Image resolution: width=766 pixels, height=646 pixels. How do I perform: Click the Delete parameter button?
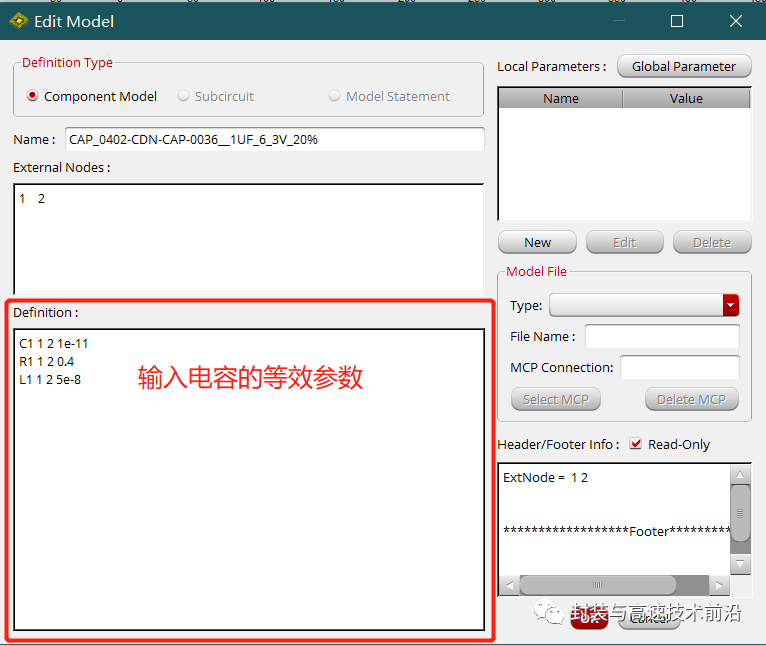[712, 242]
